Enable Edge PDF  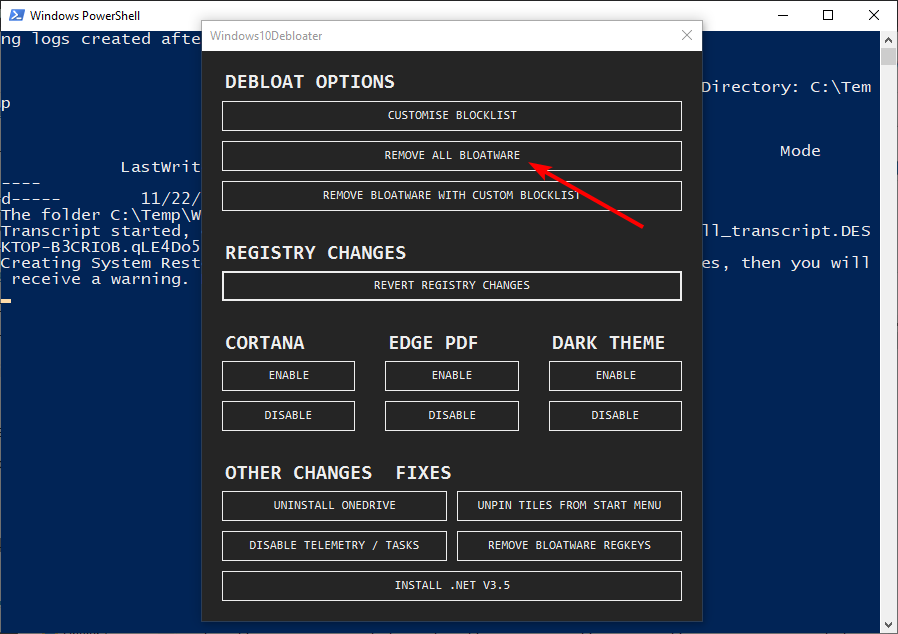click(452, 376)
